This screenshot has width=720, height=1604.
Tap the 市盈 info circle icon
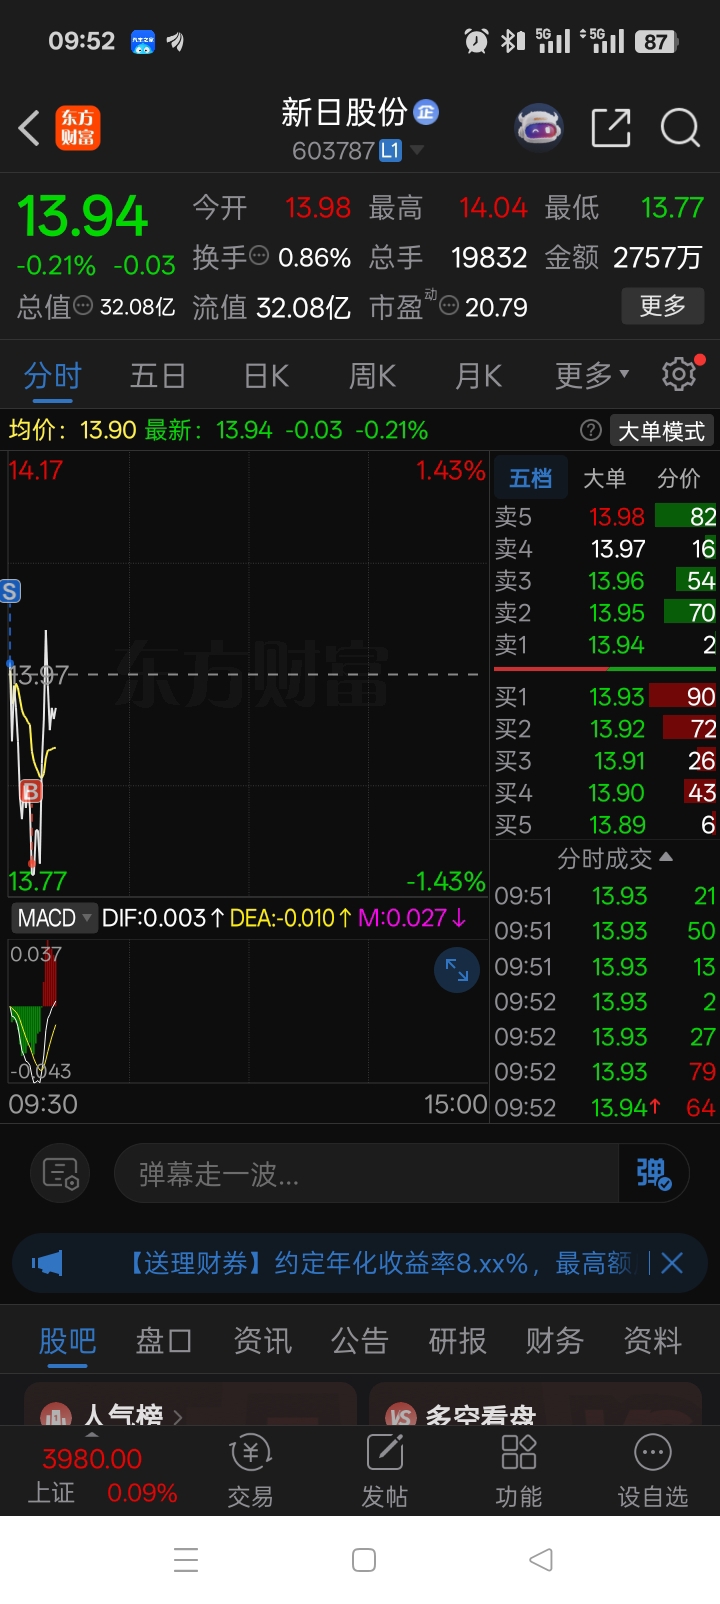tap(449, 305)
